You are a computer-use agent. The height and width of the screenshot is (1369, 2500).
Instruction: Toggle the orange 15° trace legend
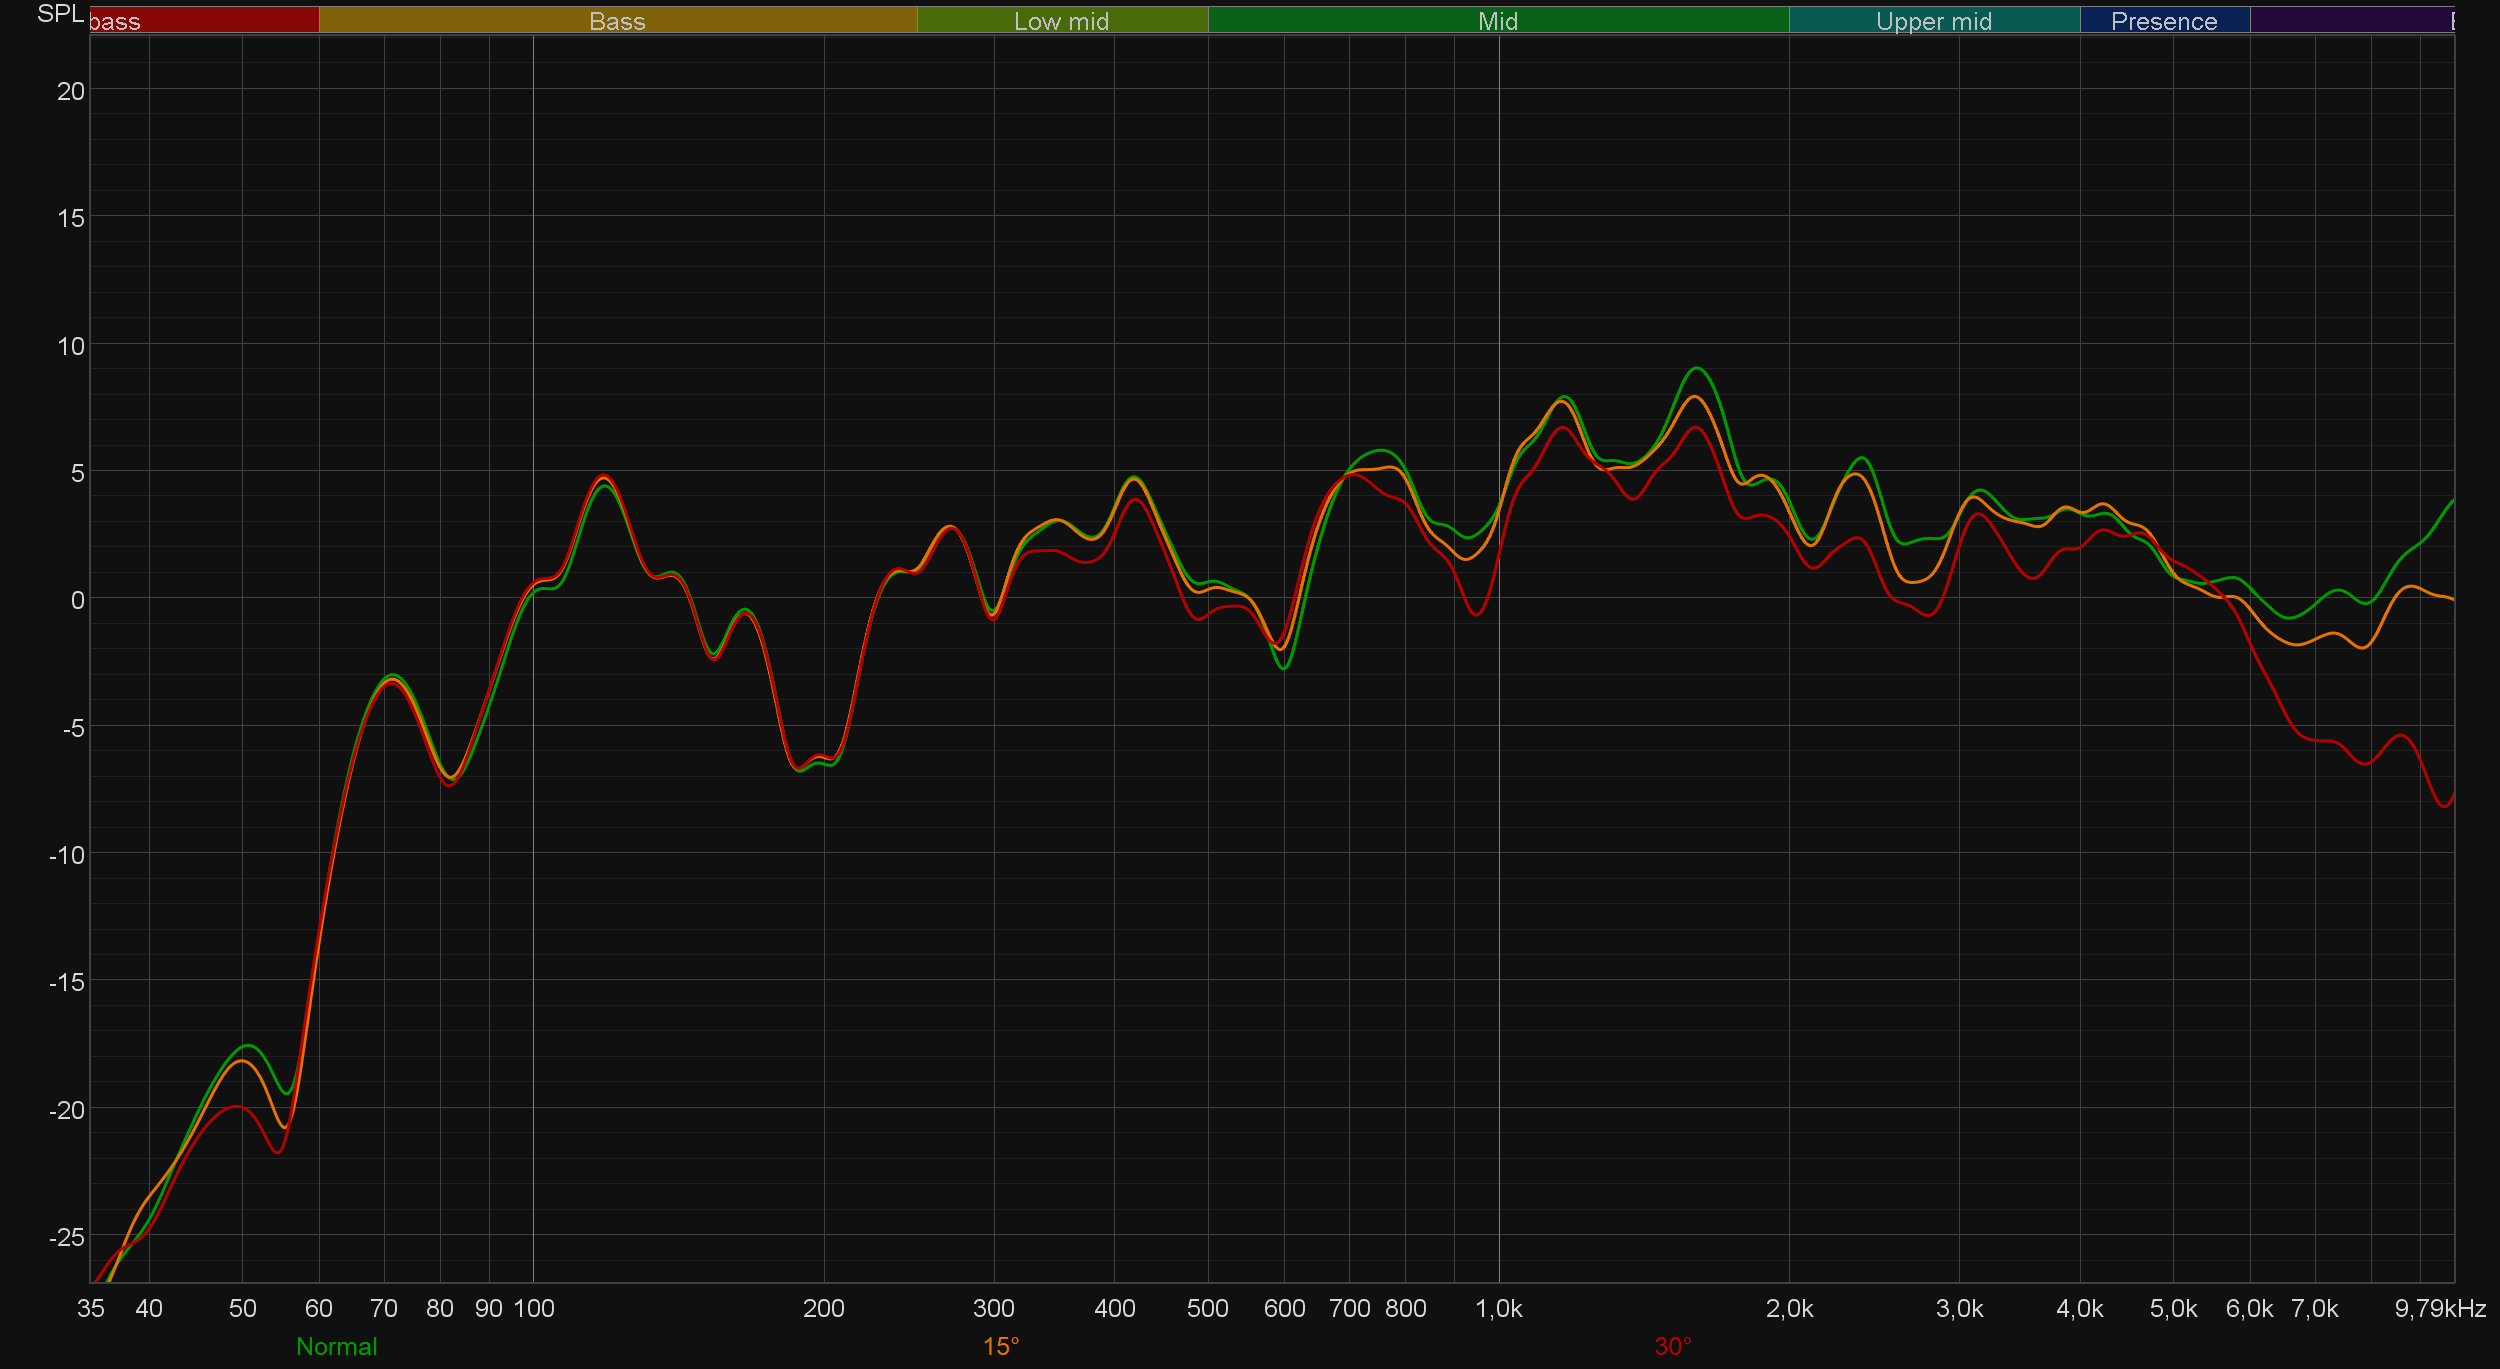tap(1000, 1346)
